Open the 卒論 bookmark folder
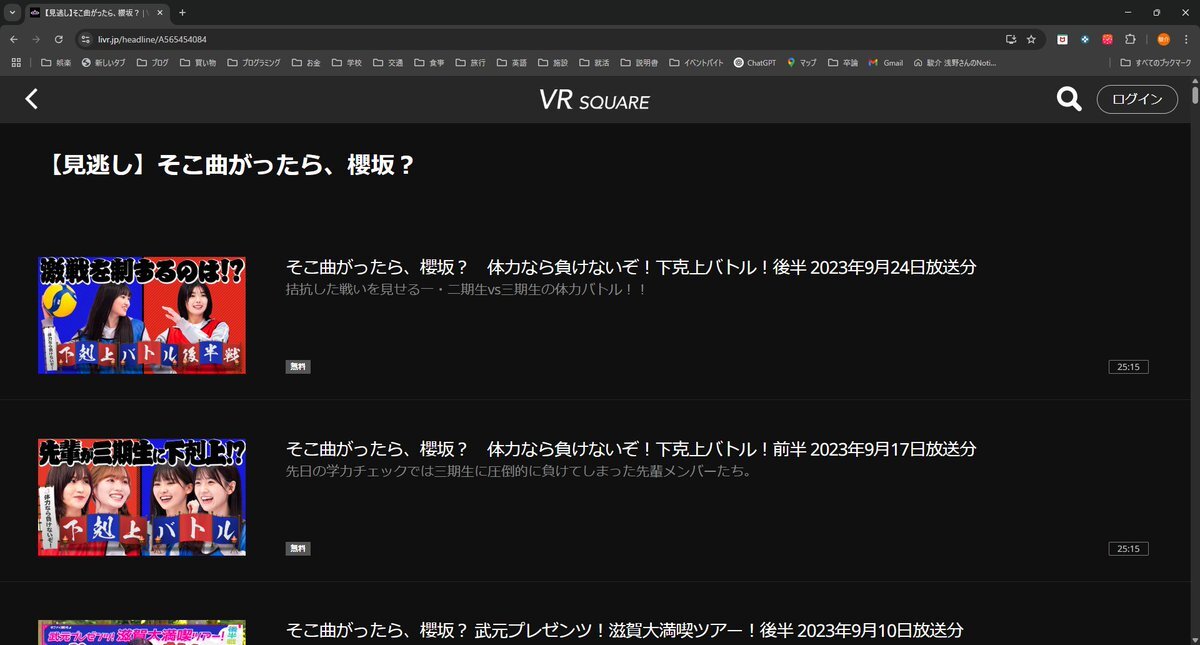 842,62
